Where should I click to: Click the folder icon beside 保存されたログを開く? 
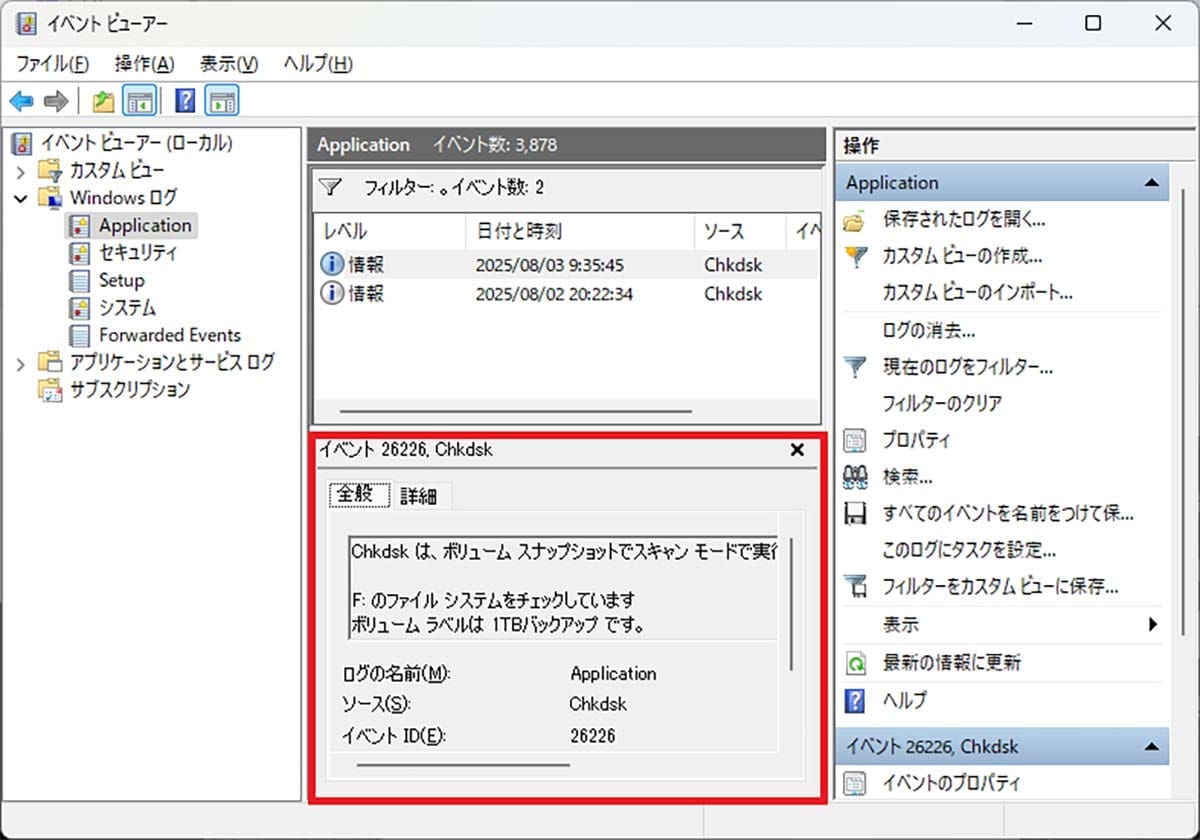click(x=854, y=220)
